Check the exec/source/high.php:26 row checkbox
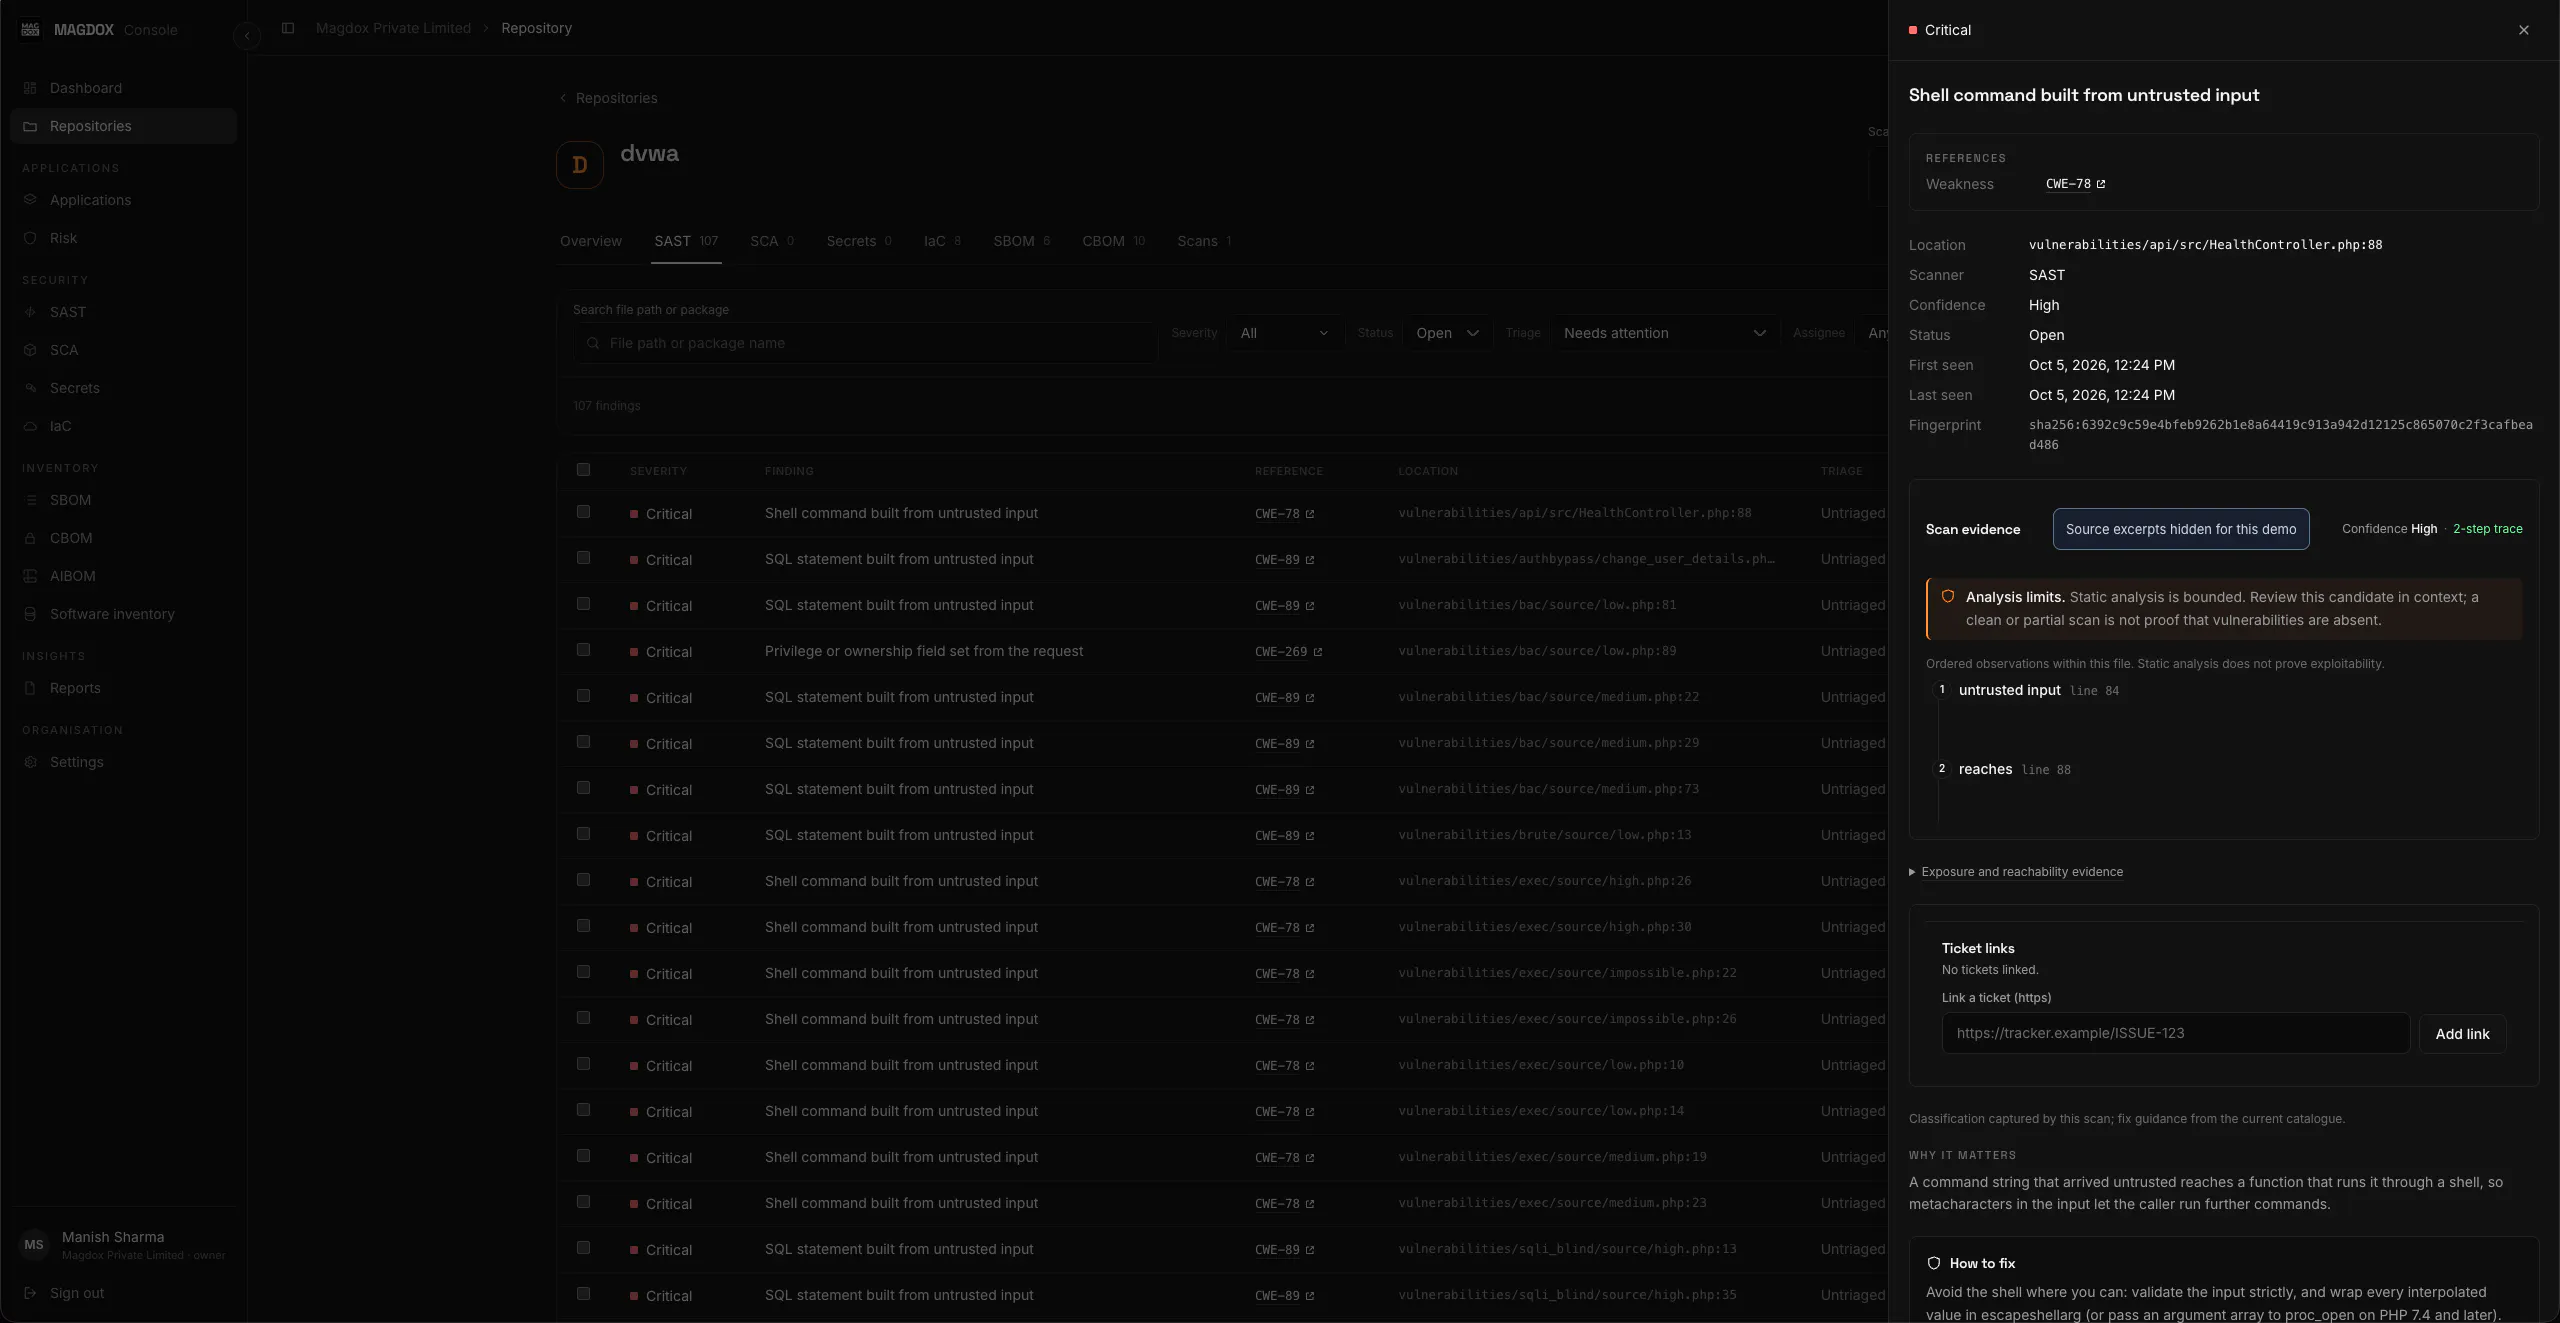 (x=584, y=880)
